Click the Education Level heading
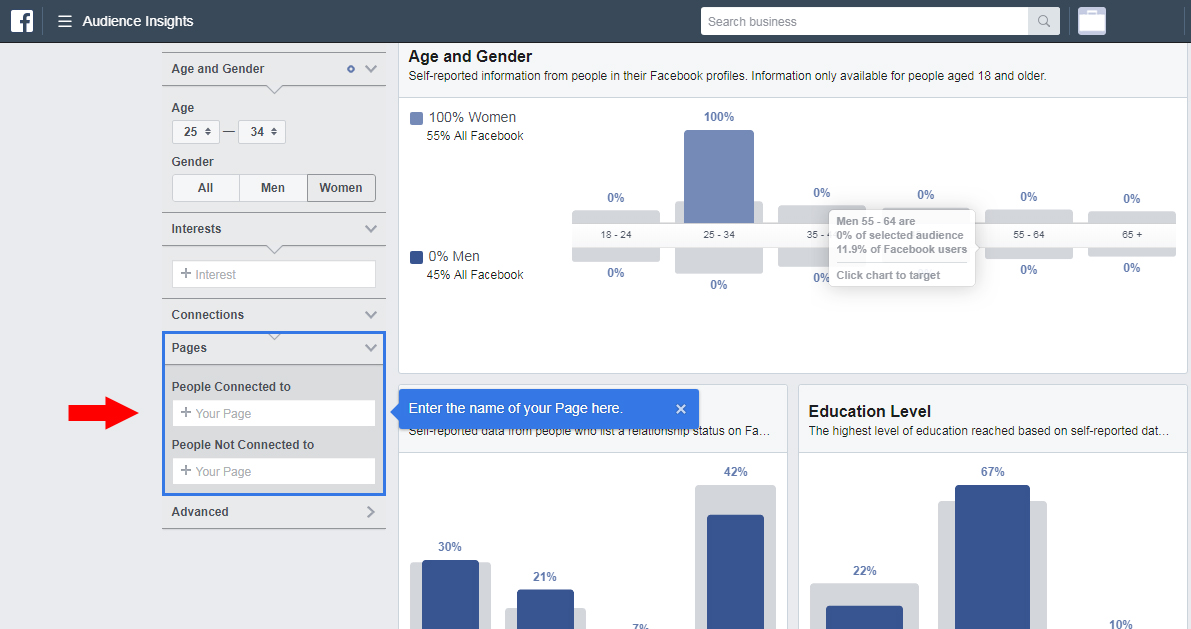This screenshot has height=629, width=1191. point(869,411)
